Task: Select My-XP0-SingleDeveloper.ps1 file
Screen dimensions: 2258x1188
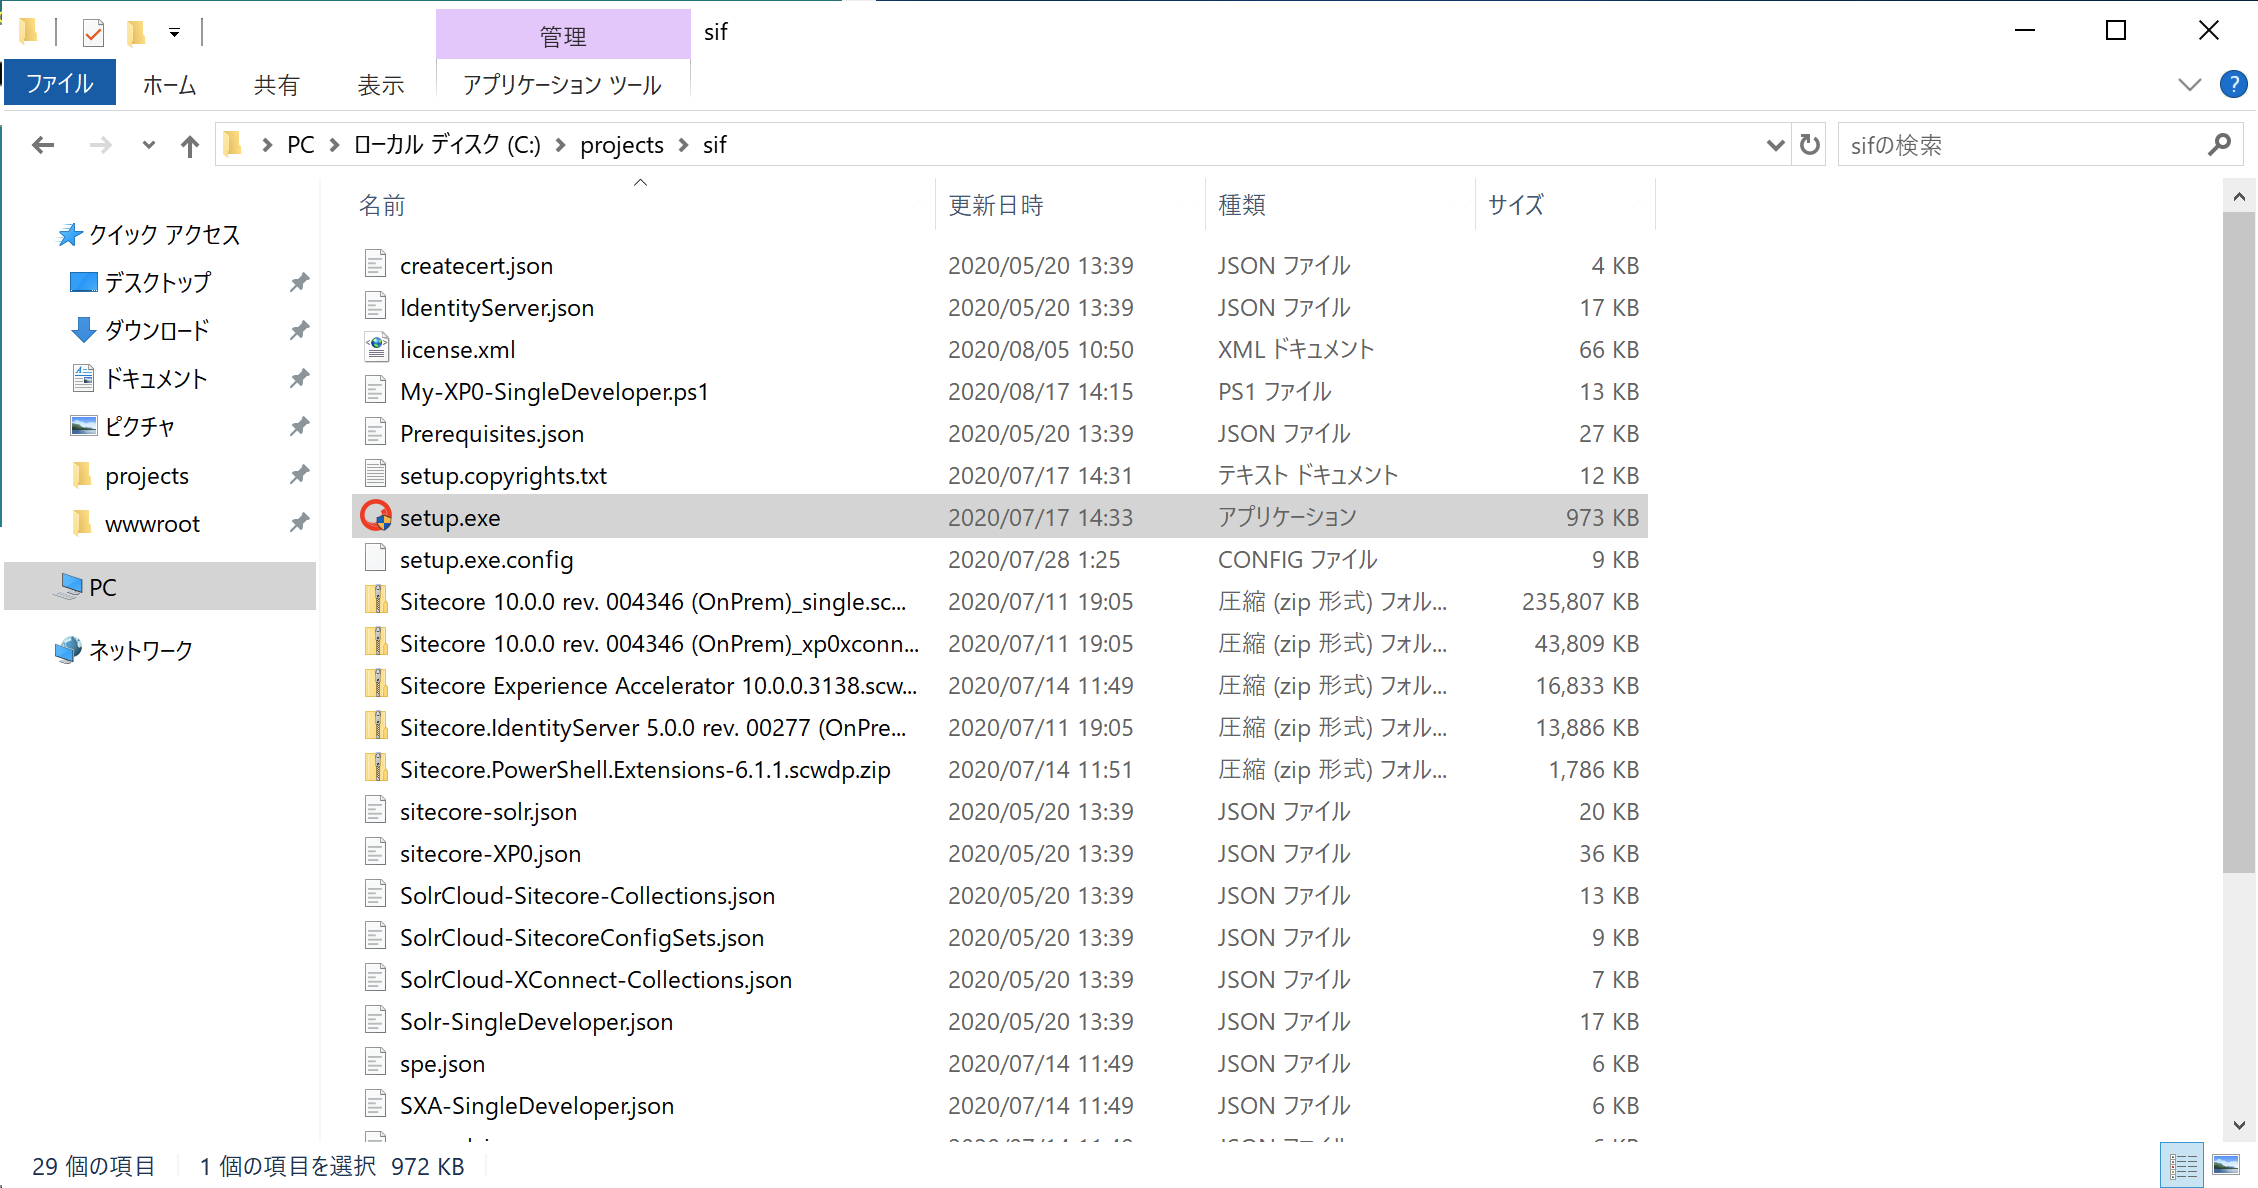Action: pyautogui.click(x=554, y=391)
